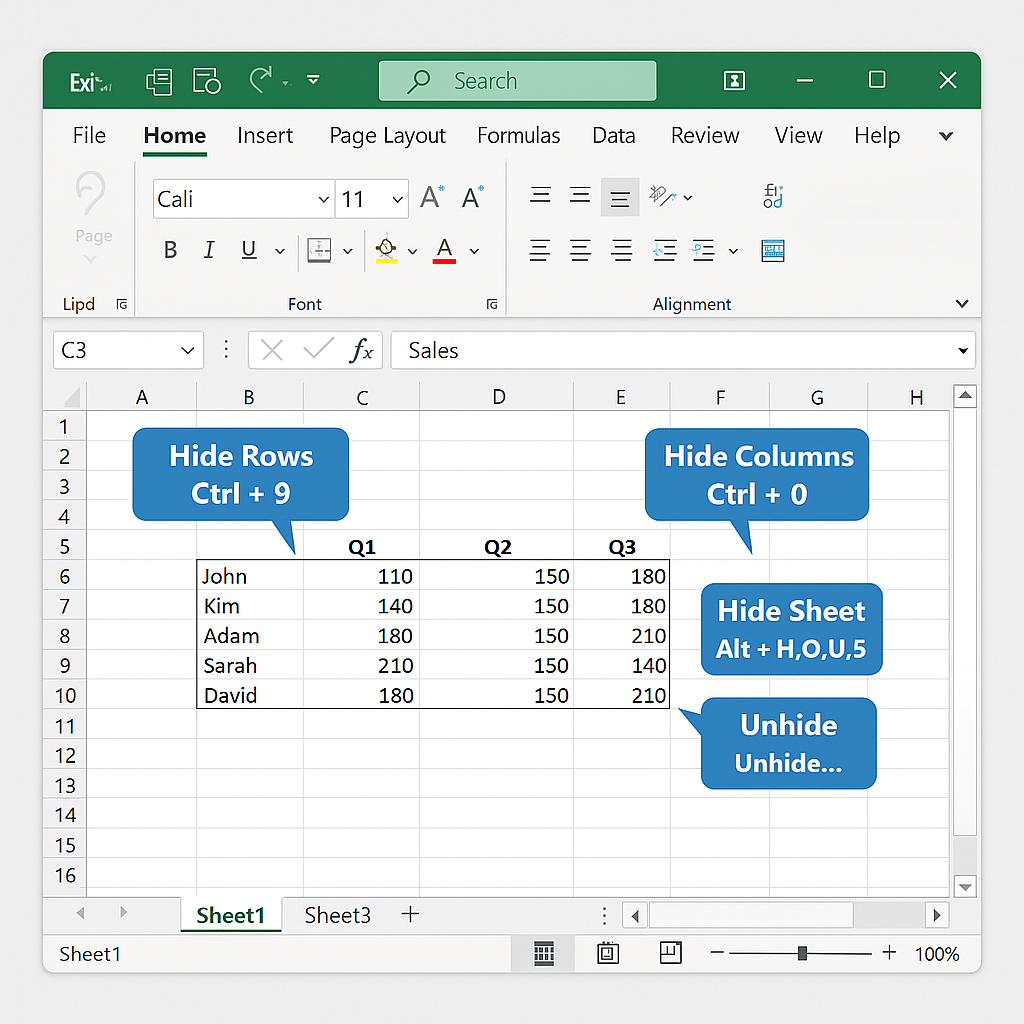Switch to the View tab
The height and width of the screenshot is (1024, 1024).
(x=798, y=135)
